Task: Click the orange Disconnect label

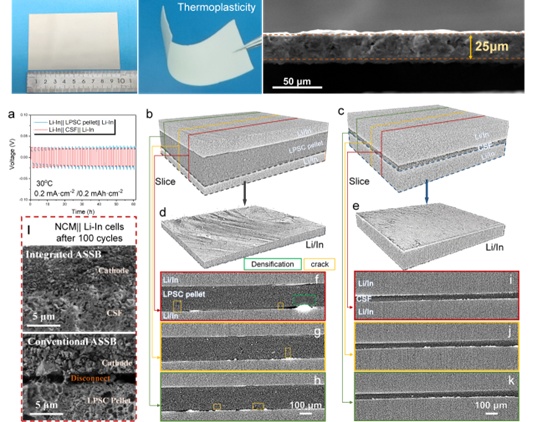Action: pyautogui.click(x=90, y=378)
